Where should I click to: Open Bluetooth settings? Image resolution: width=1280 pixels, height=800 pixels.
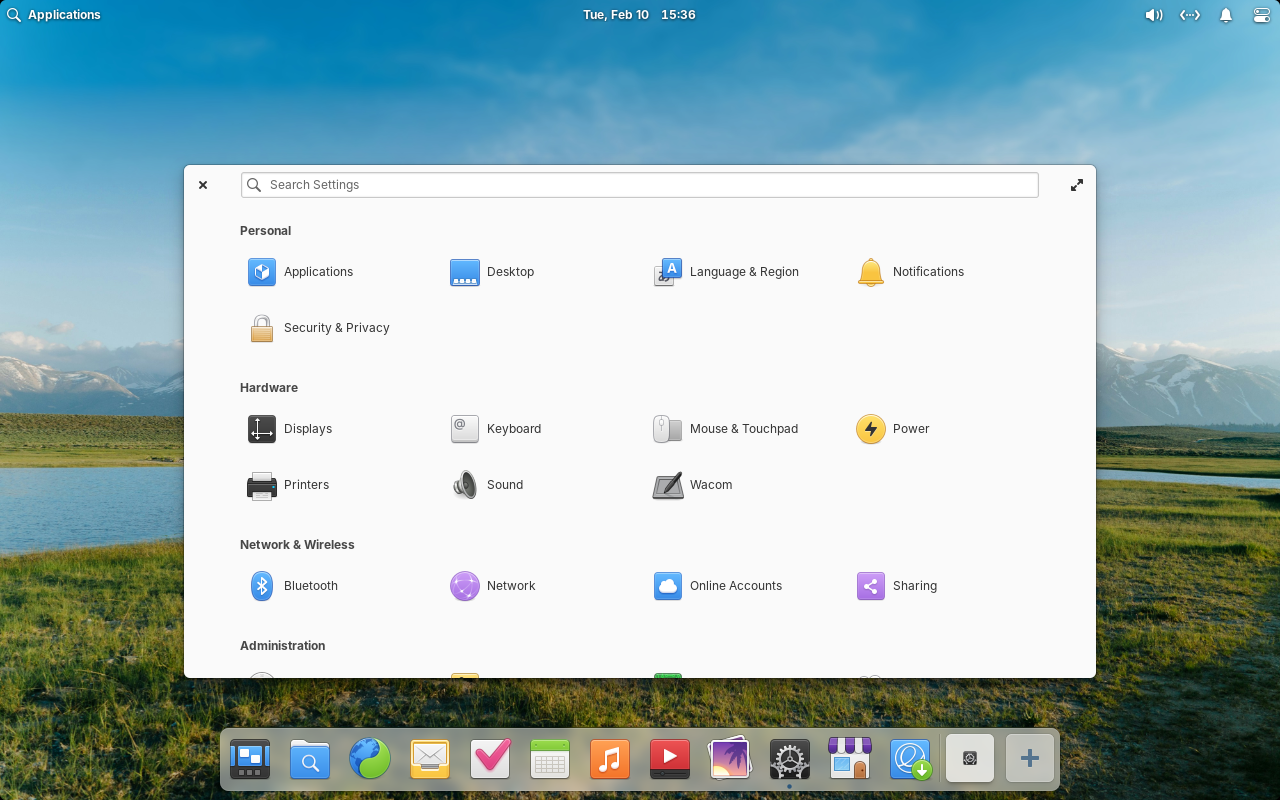(x=262, y=586)
